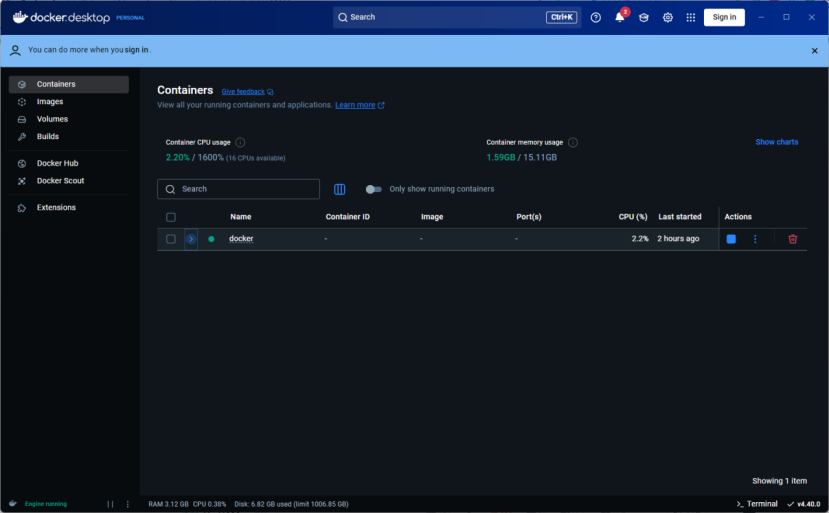
Task: Click the v4.40.0 version indicator
Action: [804, 504]
